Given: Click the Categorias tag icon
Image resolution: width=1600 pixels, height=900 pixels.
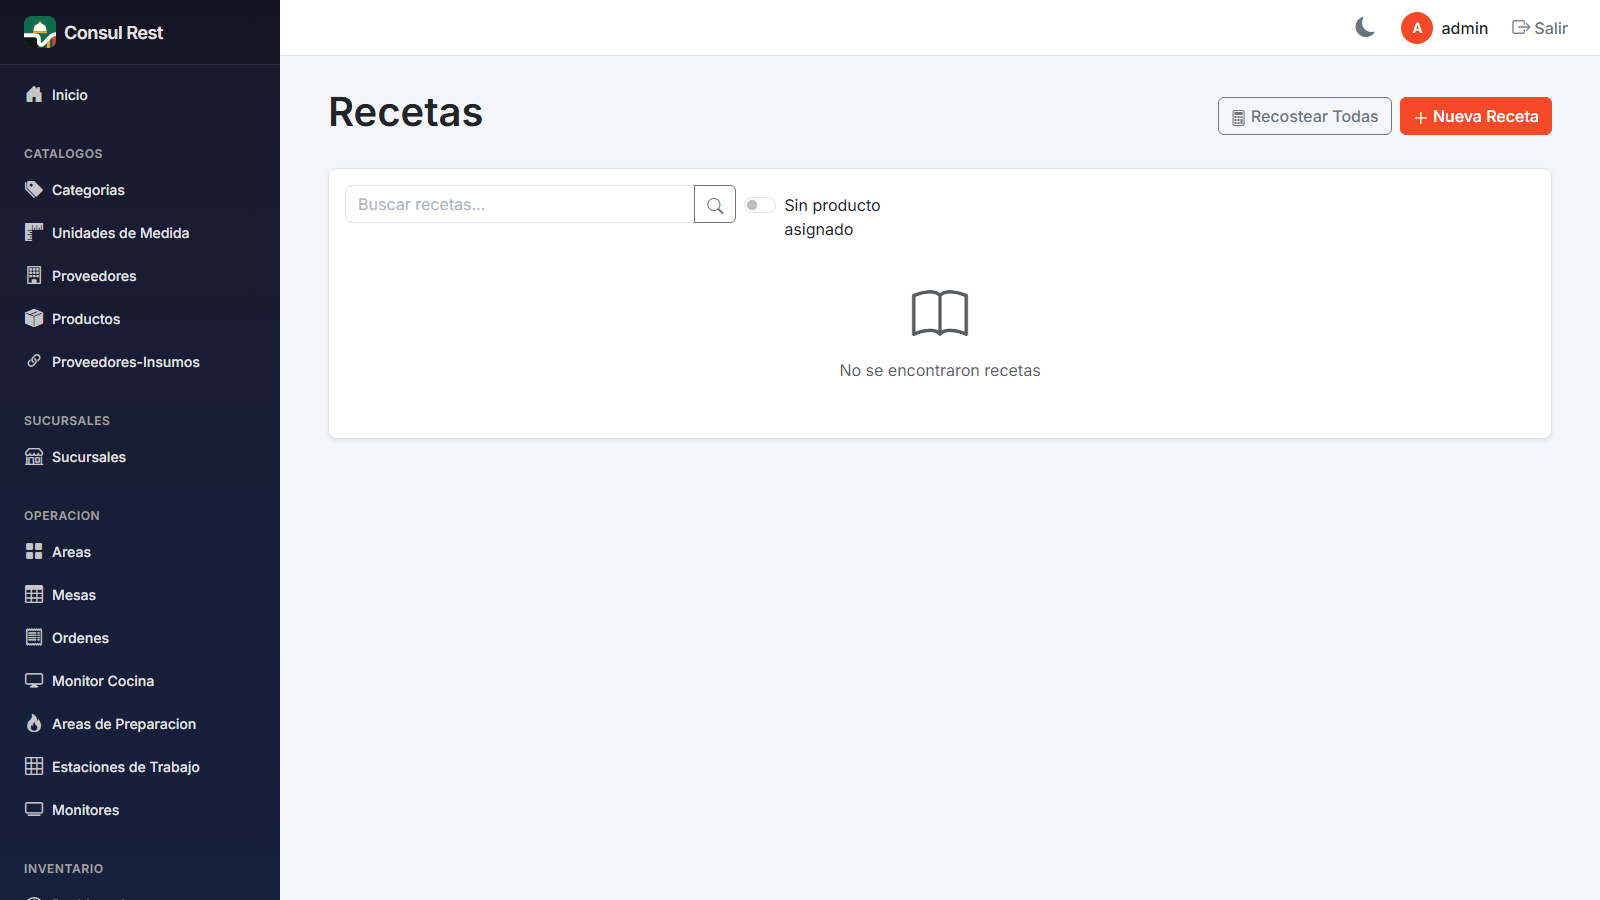Looking at the screenshot, I should click(x=34, y=189).
